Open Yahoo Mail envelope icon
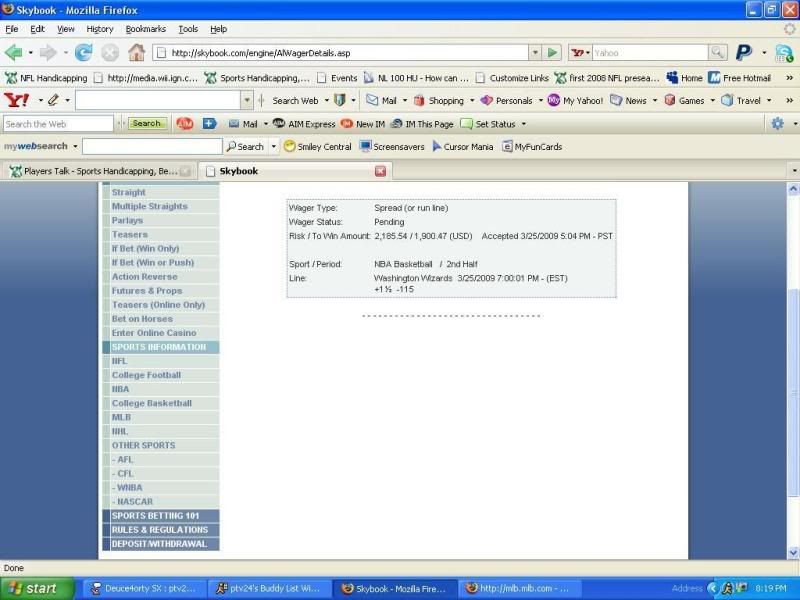This screenshot has width=800, height=600. [x=372, y=100]
